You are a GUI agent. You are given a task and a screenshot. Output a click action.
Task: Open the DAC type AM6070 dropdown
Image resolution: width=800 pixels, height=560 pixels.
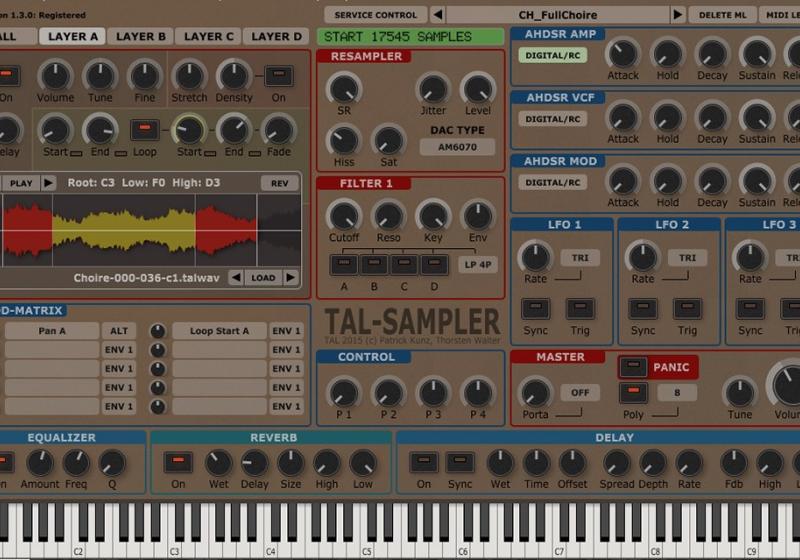457,147
